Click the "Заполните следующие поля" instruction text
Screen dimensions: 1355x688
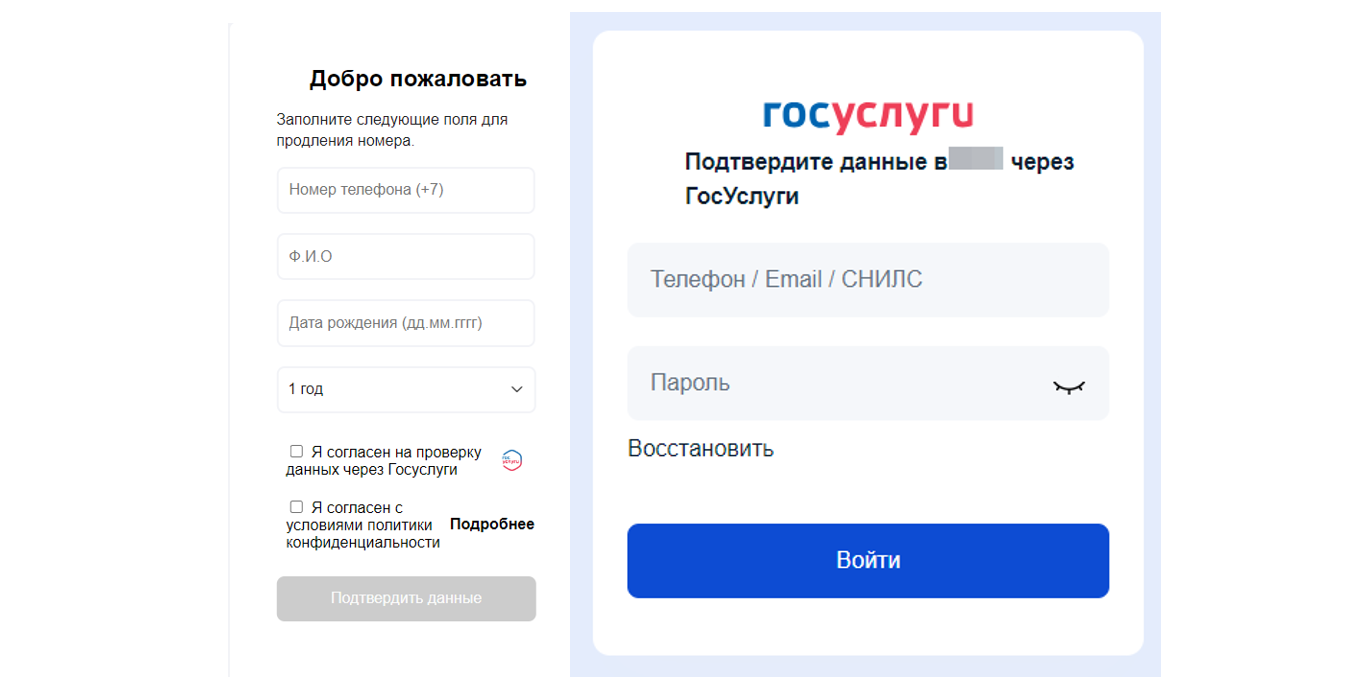[392, 130]
